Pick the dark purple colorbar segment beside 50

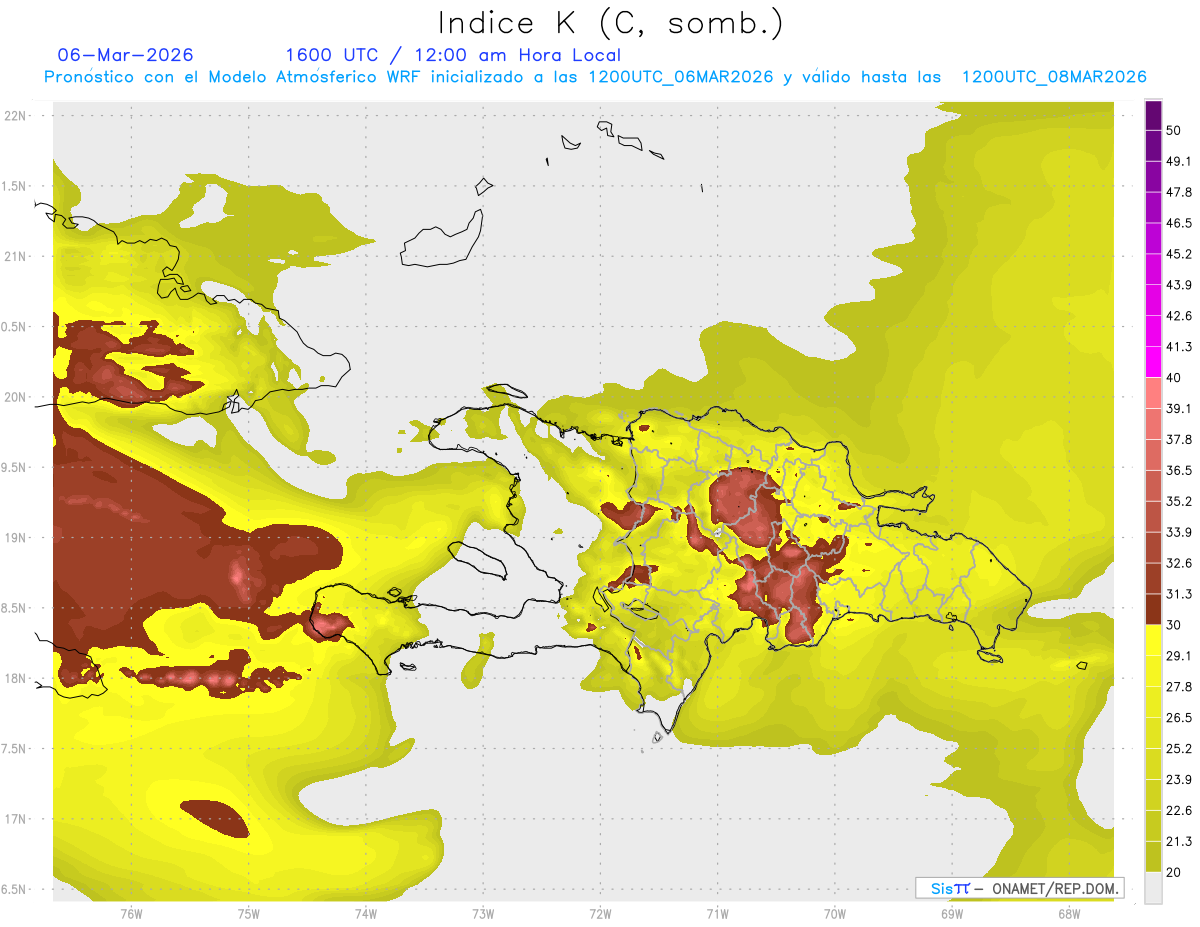tap(1153, 116)
